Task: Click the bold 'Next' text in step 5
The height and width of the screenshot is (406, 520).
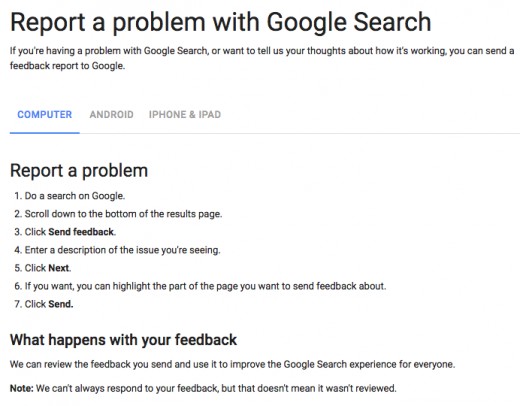Action: [59, 268]
